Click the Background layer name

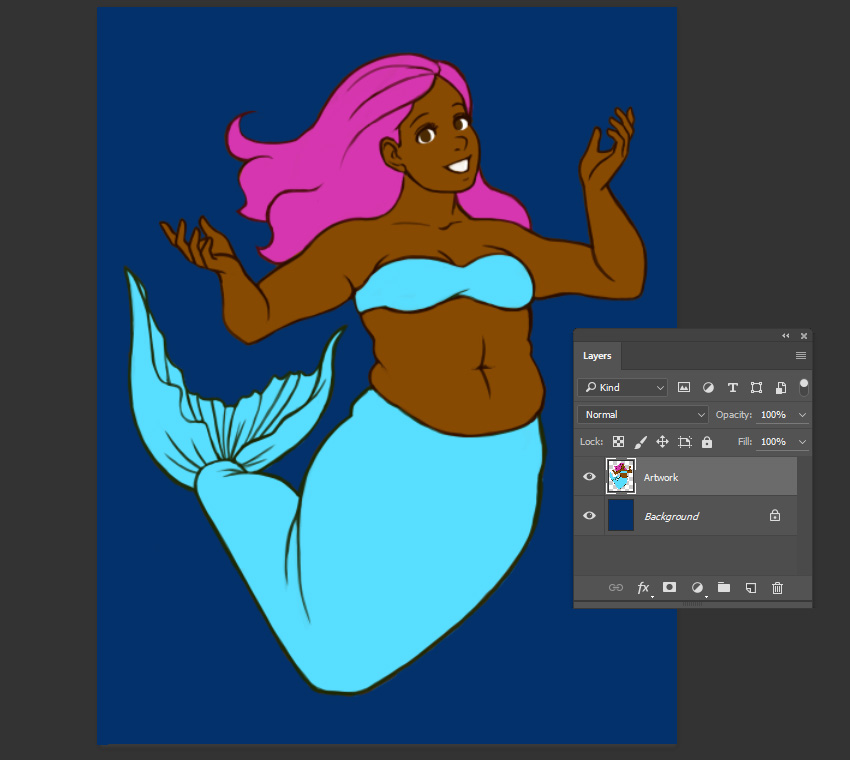tap(672, 516)
